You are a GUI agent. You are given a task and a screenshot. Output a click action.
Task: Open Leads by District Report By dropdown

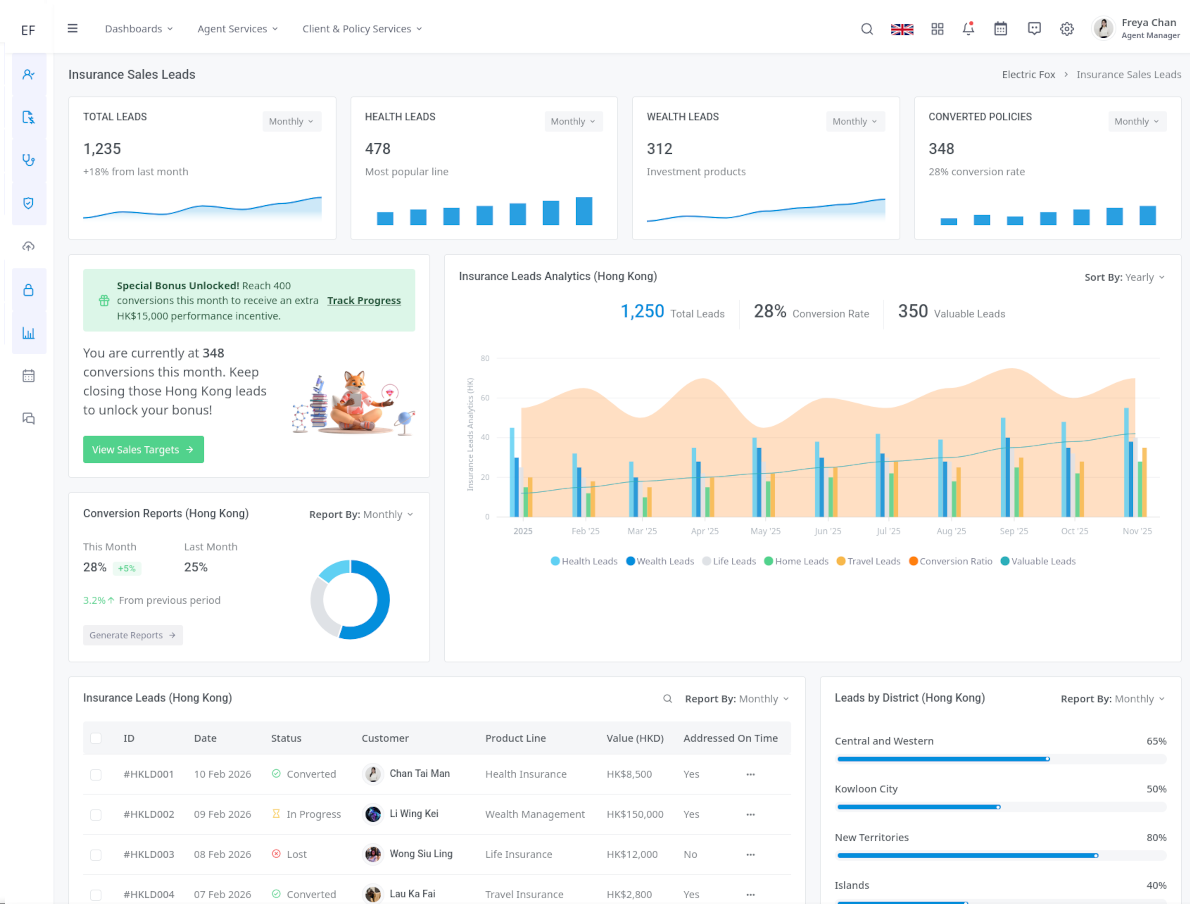pyautogui.click(x=1113, y=699)
